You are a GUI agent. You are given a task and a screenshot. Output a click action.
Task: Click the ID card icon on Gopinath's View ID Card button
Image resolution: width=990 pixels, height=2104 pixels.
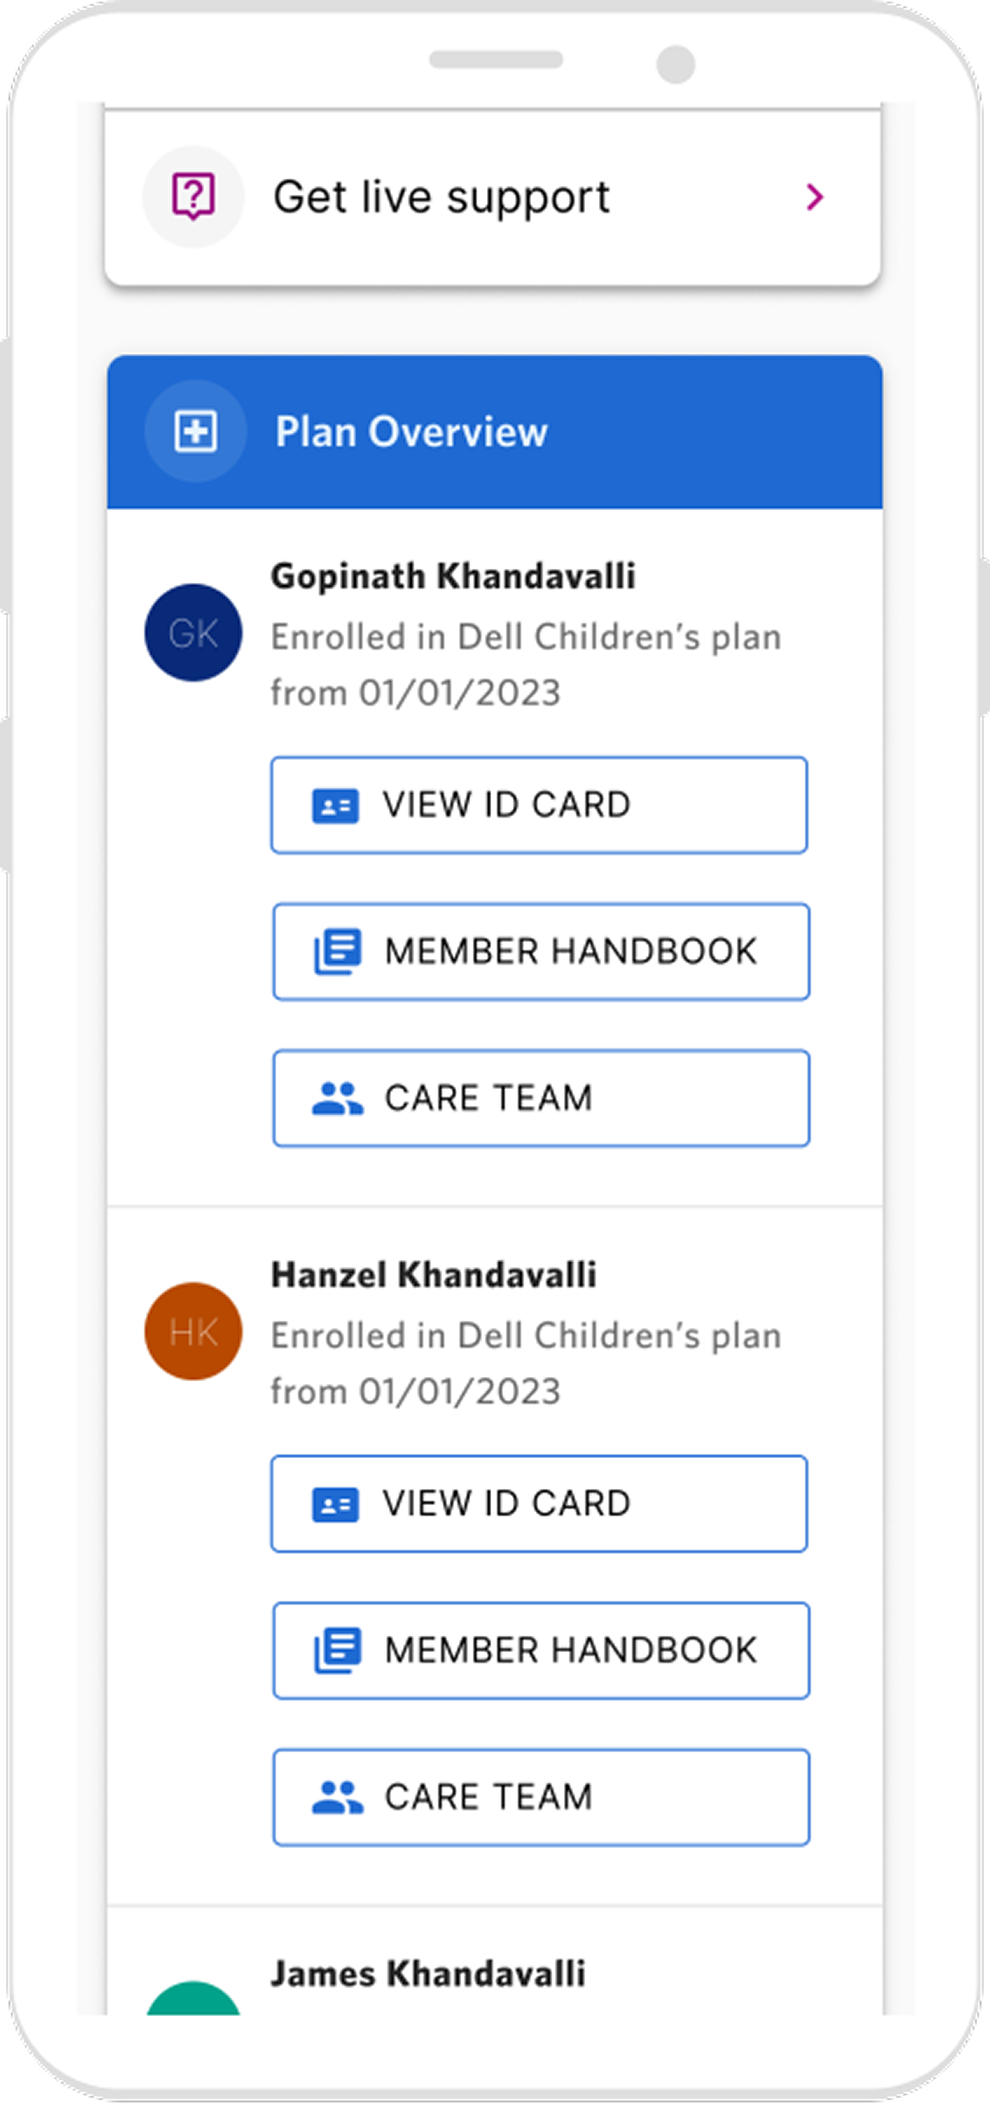tap(337, 804)
